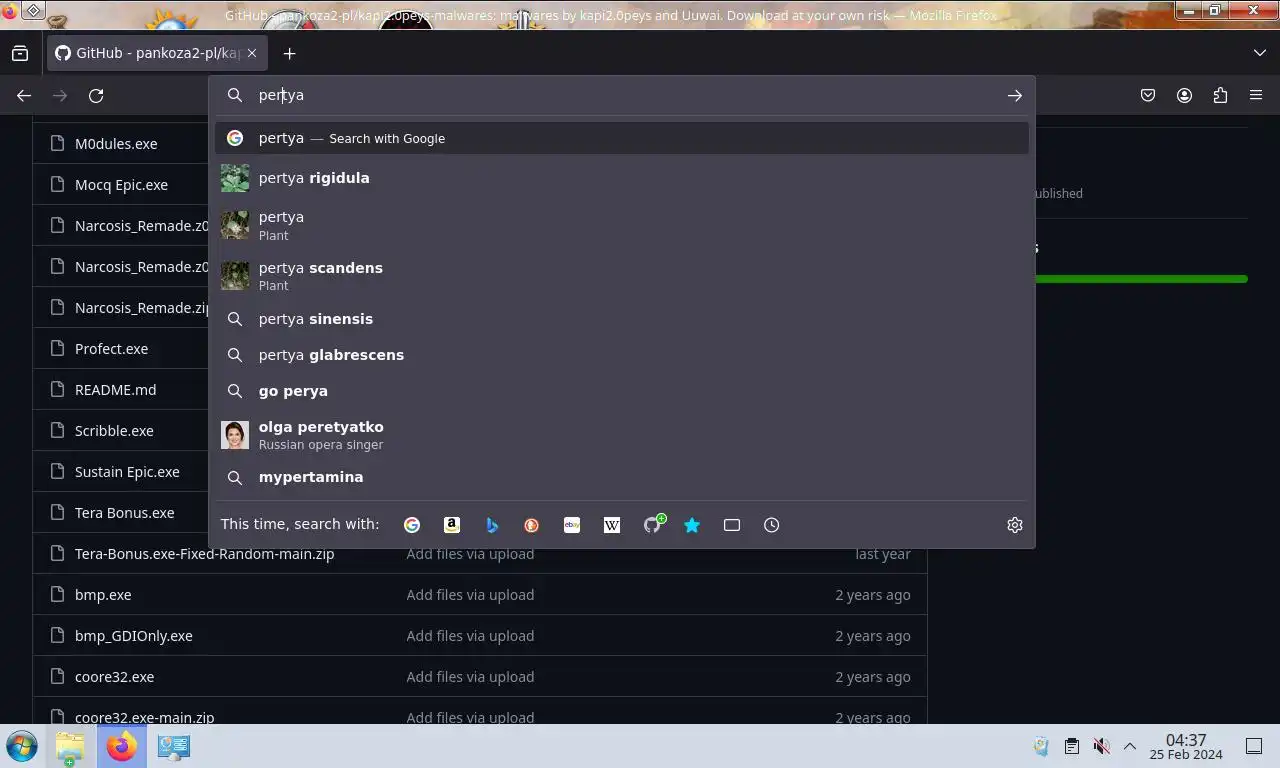Image resolution: width=1280 pixels, height=768 pixels.
Task: Reload the current page
Action: (96, 96)
